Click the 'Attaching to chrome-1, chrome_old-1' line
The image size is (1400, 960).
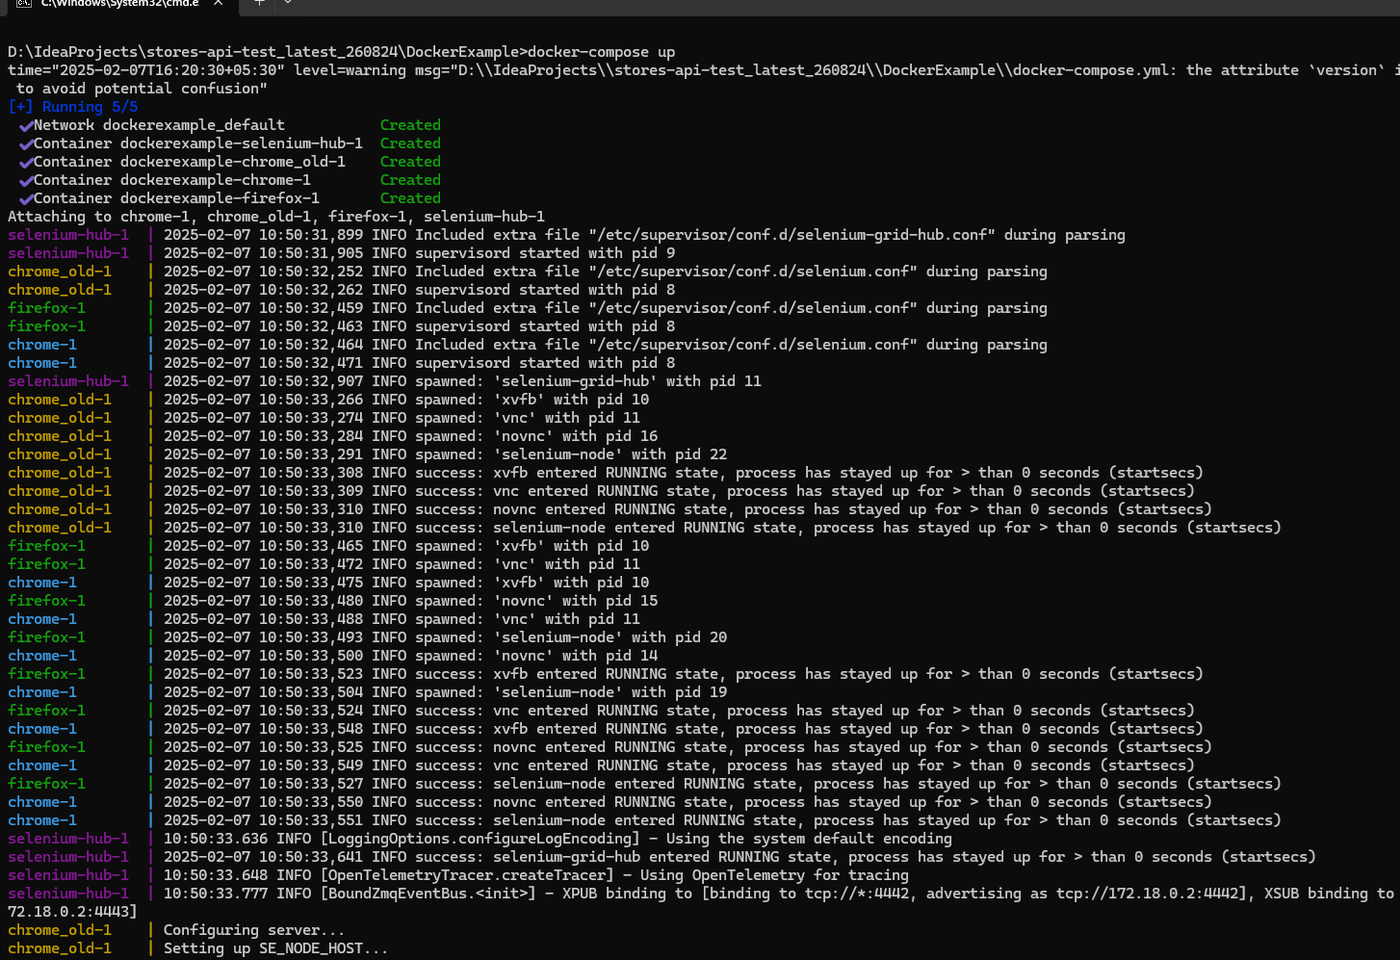tap(276, 216)
